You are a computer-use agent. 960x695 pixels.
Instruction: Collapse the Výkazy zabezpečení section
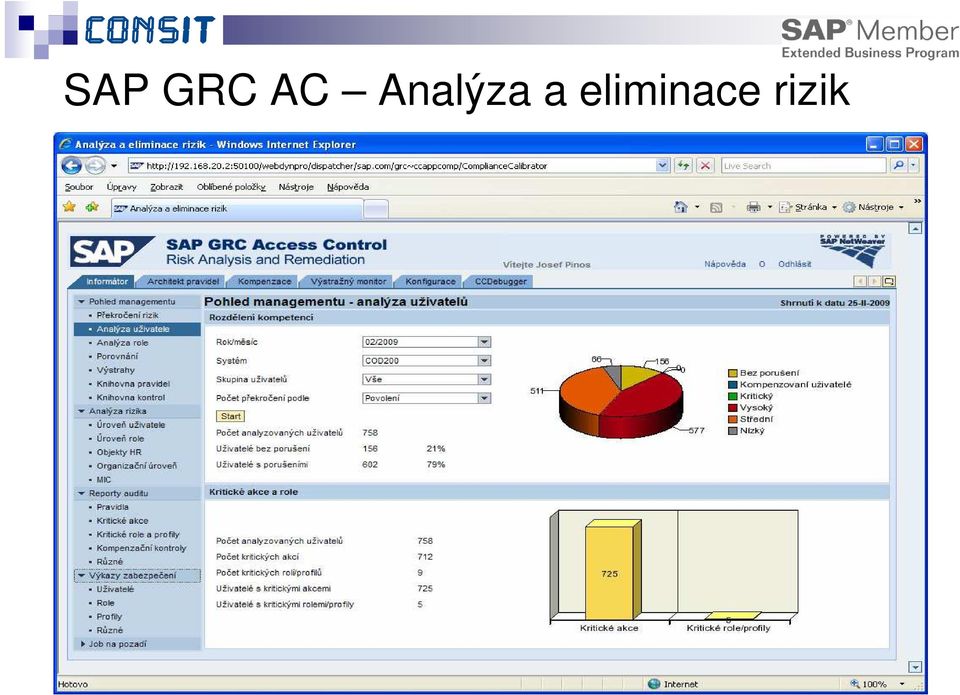tap(81, 576)
